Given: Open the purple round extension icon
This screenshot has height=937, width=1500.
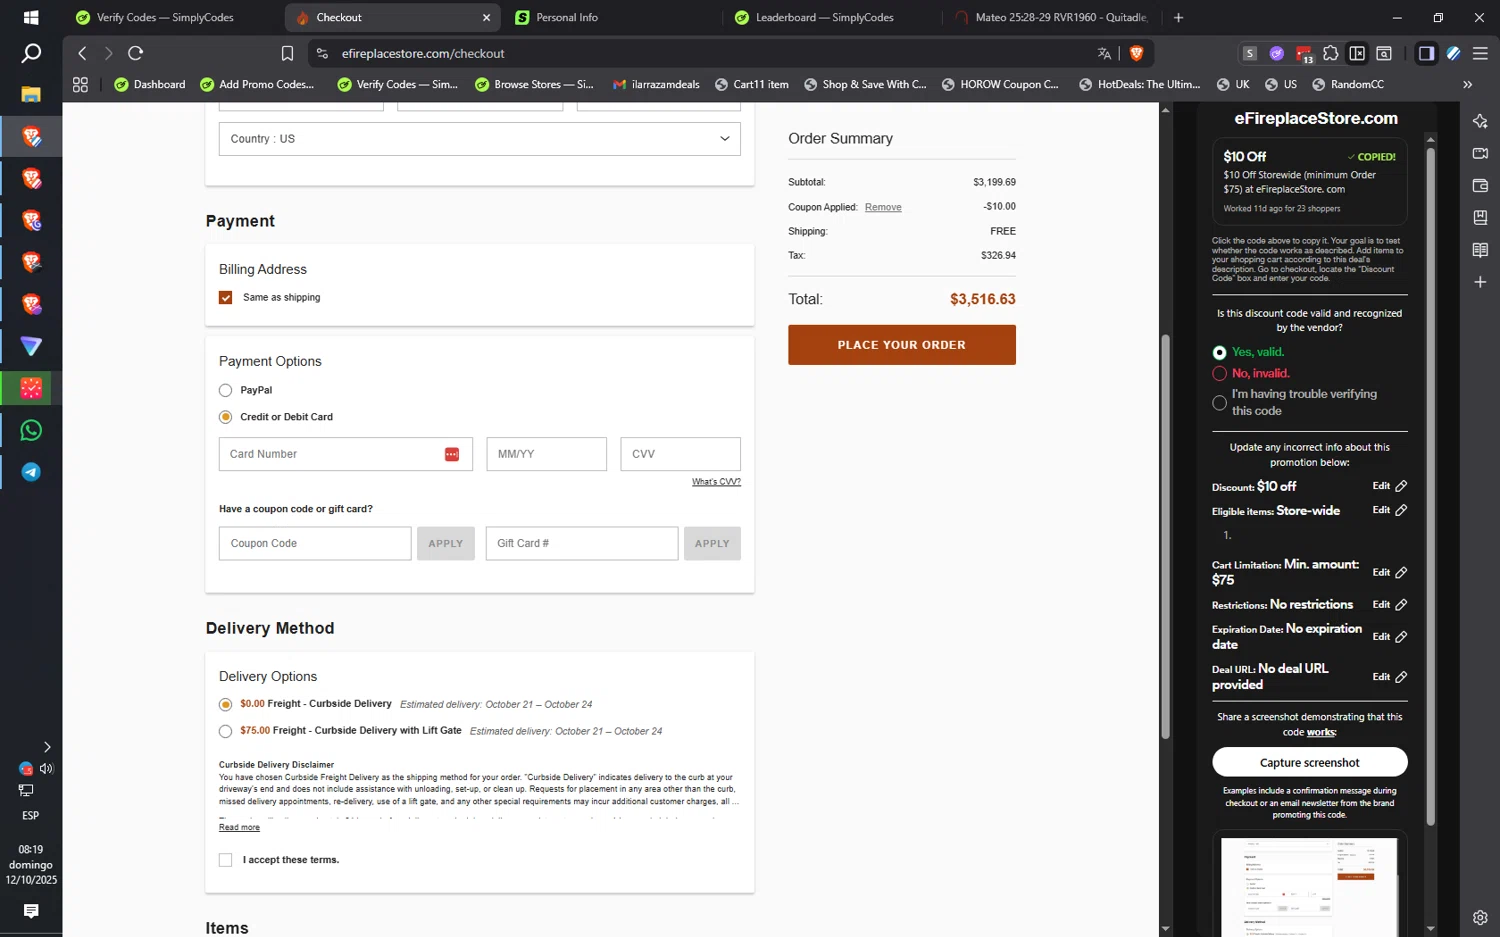Looking at the screenshot, I should 1277,53.
